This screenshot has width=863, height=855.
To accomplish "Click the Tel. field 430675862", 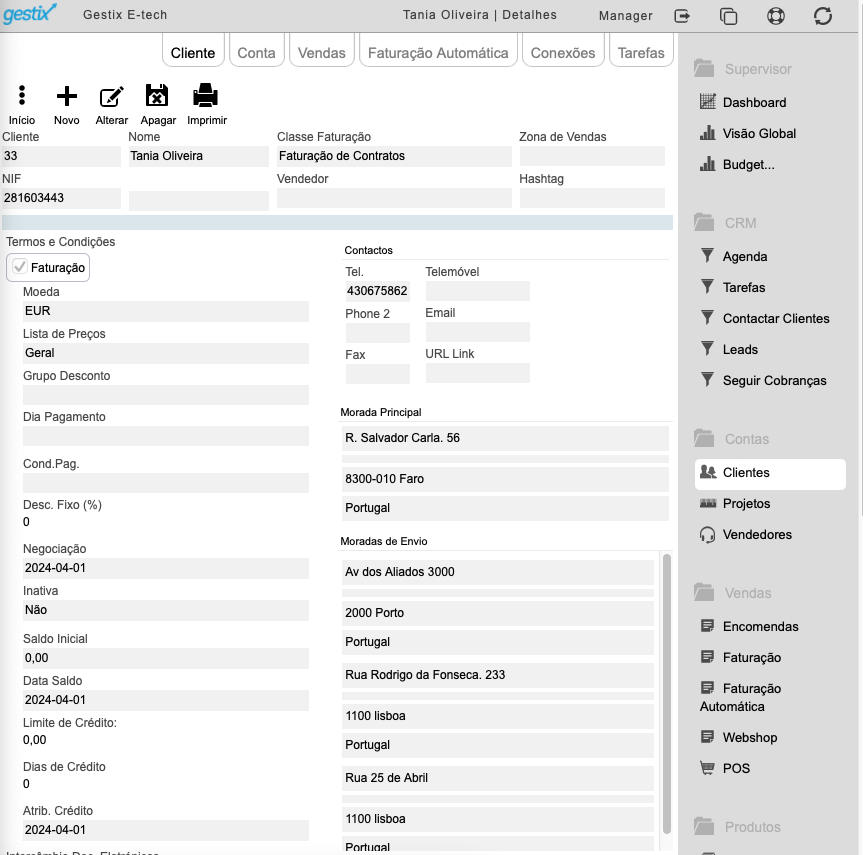I will coord(378,291).
